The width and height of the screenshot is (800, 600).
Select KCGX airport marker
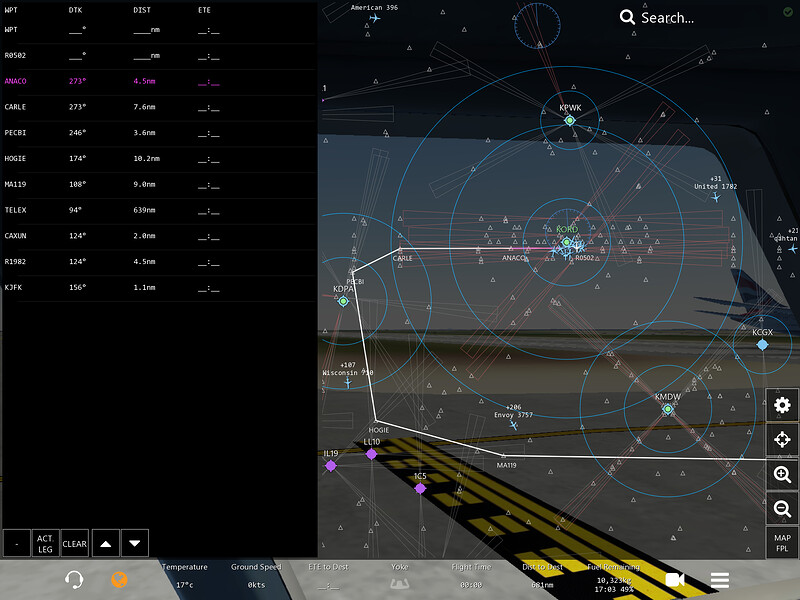[x=762, y=345]
